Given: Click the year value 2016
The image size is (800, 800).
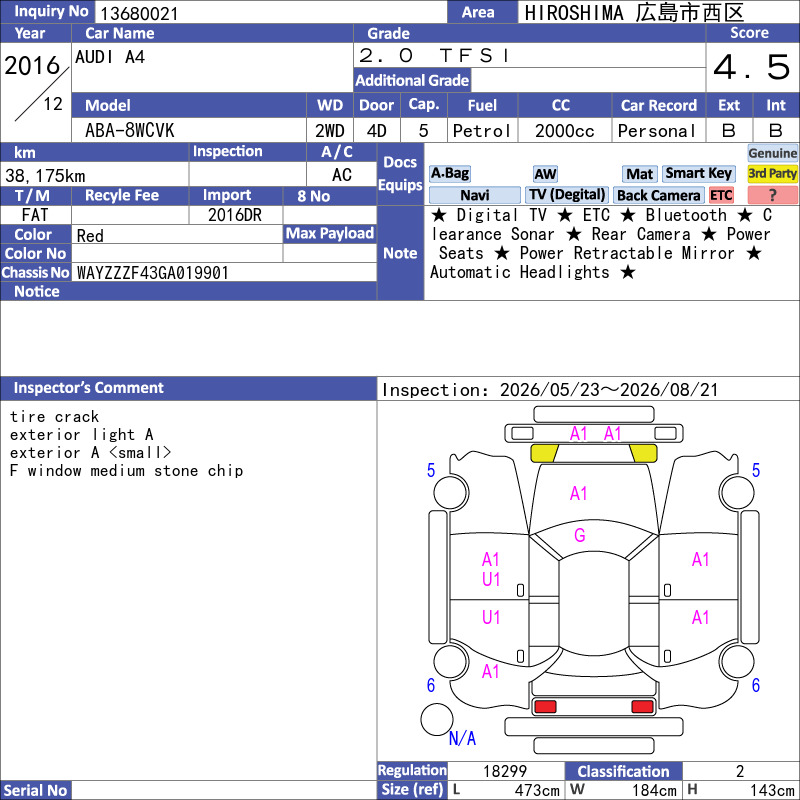Looking at the screenshot, I should 32,66.
